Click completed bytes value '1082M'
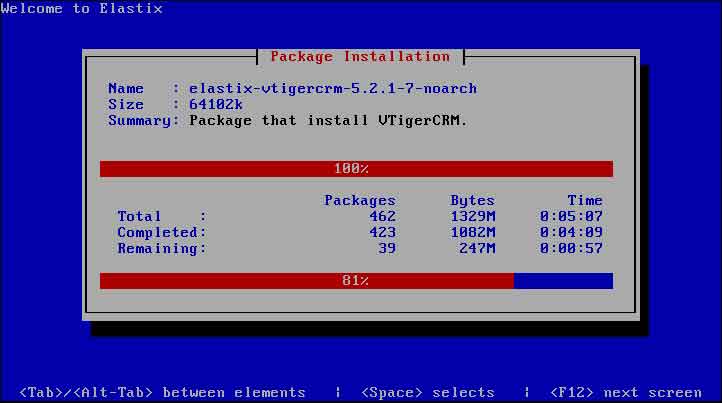The width and height of the screenshot is (722, 403). pyautogui.click(x=473, y=232)
